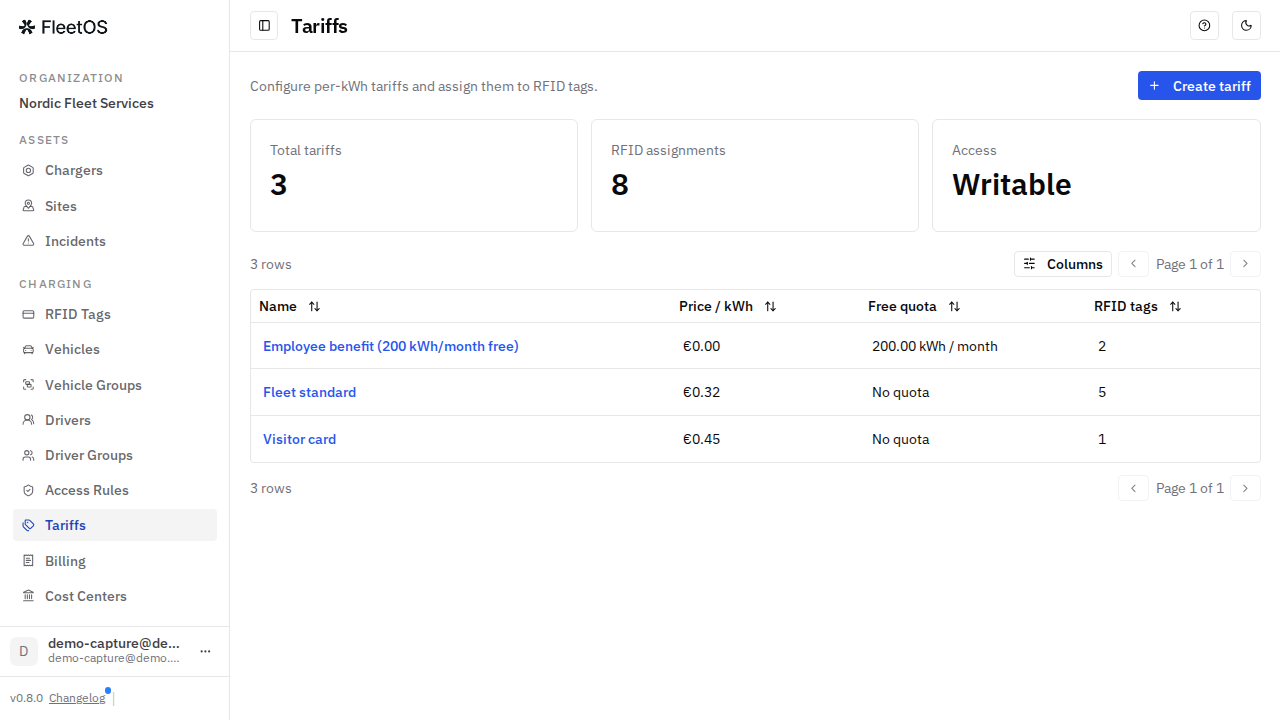The height and width of the screenshot is (720, 1280).
Task: Go to next page at bottom
Action: tap(1245, 488)
